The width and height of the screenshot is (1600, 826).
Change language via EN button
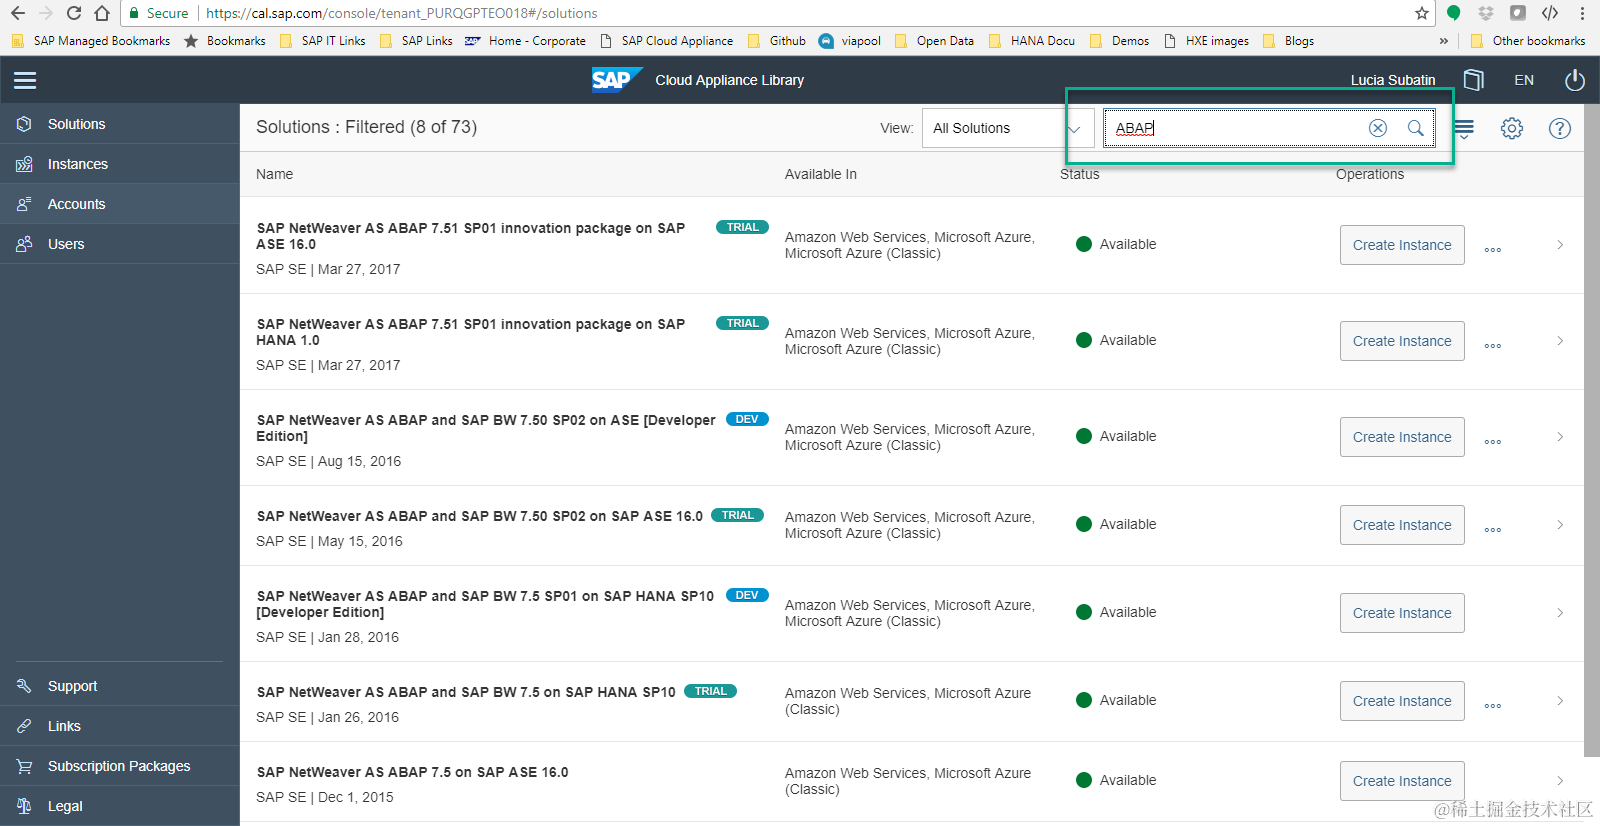[1524, 80]
